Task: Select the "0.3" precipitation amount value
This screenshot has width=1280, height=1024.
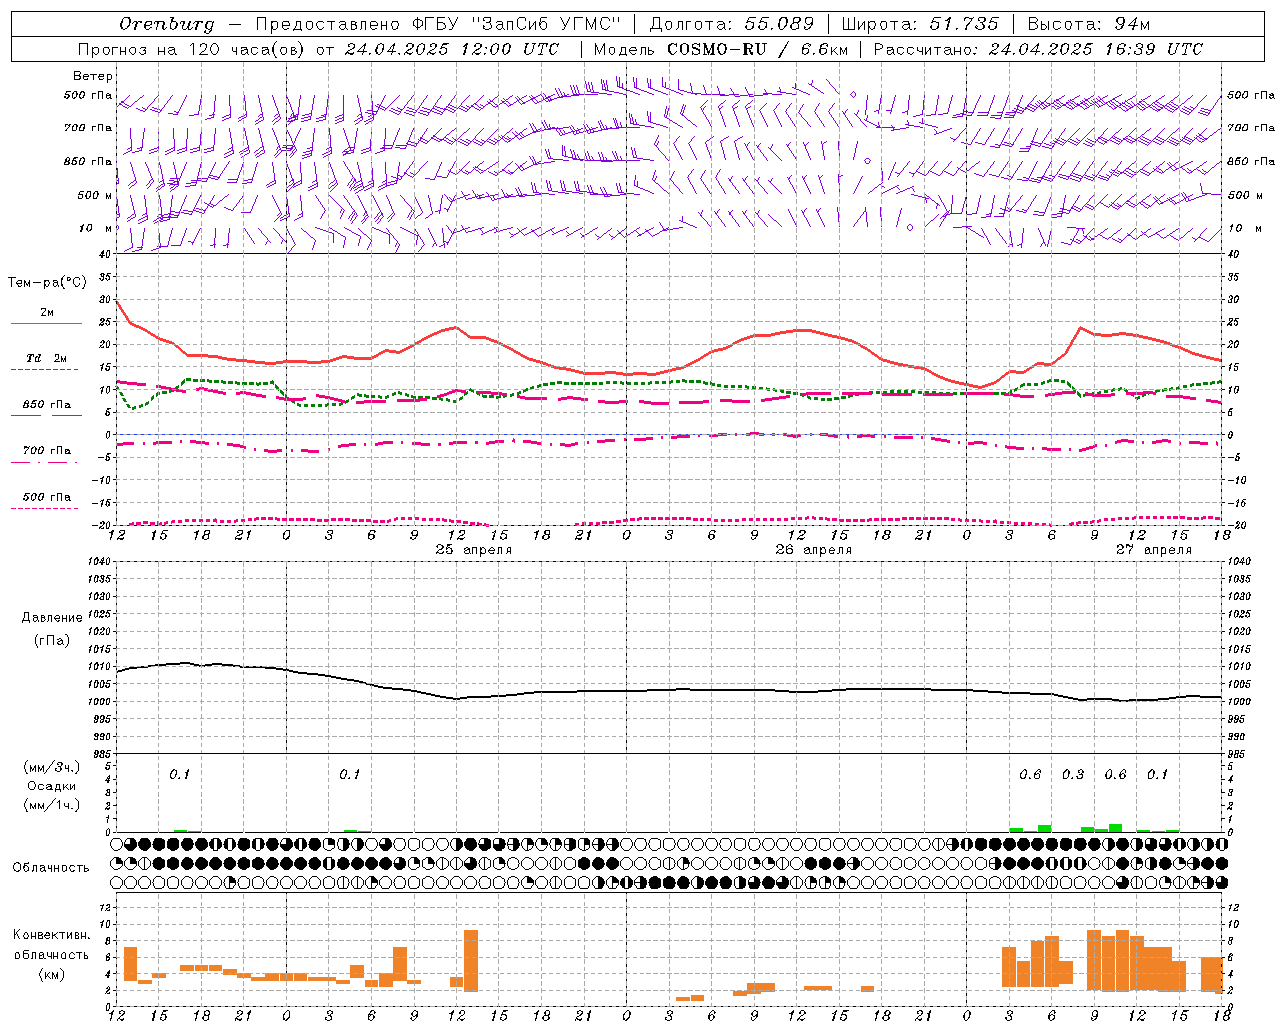Action: pyautogui.click(x=1073, y=775)
